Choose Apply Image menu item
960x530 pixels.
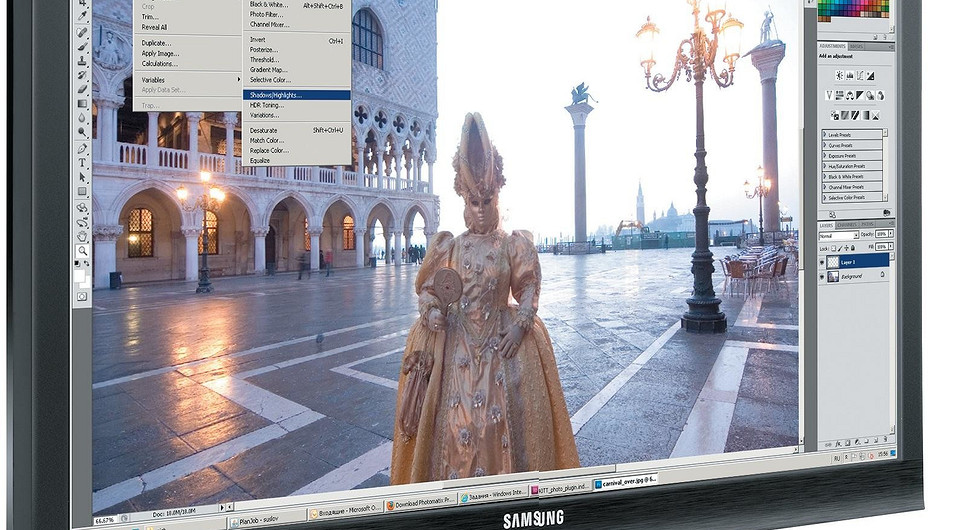[160, 53]
